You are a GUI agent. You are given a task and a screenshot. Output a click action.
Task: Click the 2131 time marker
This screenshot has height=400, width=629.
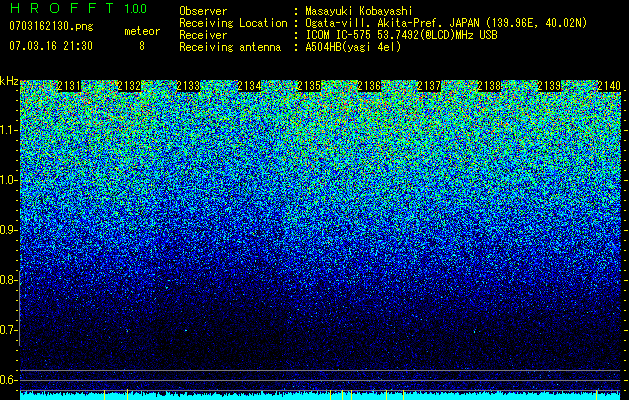click(69, 86)
